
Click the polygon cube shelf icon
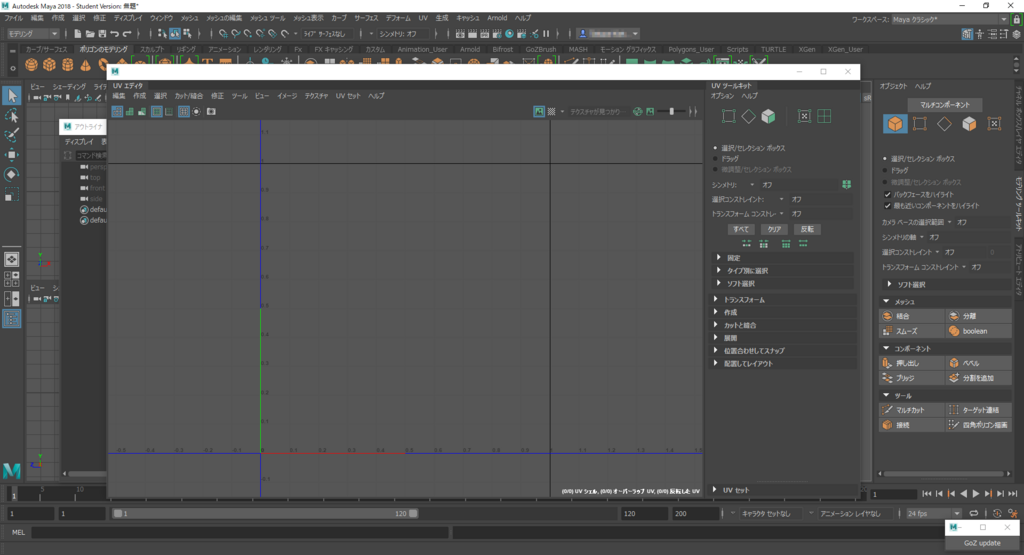point(50,64)
